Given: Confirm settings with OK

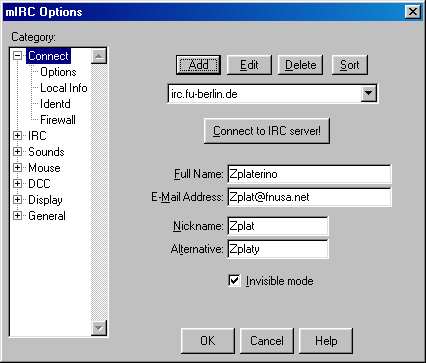Looking at the screenshot, I should pyautogui.click(x=208, y=341).
